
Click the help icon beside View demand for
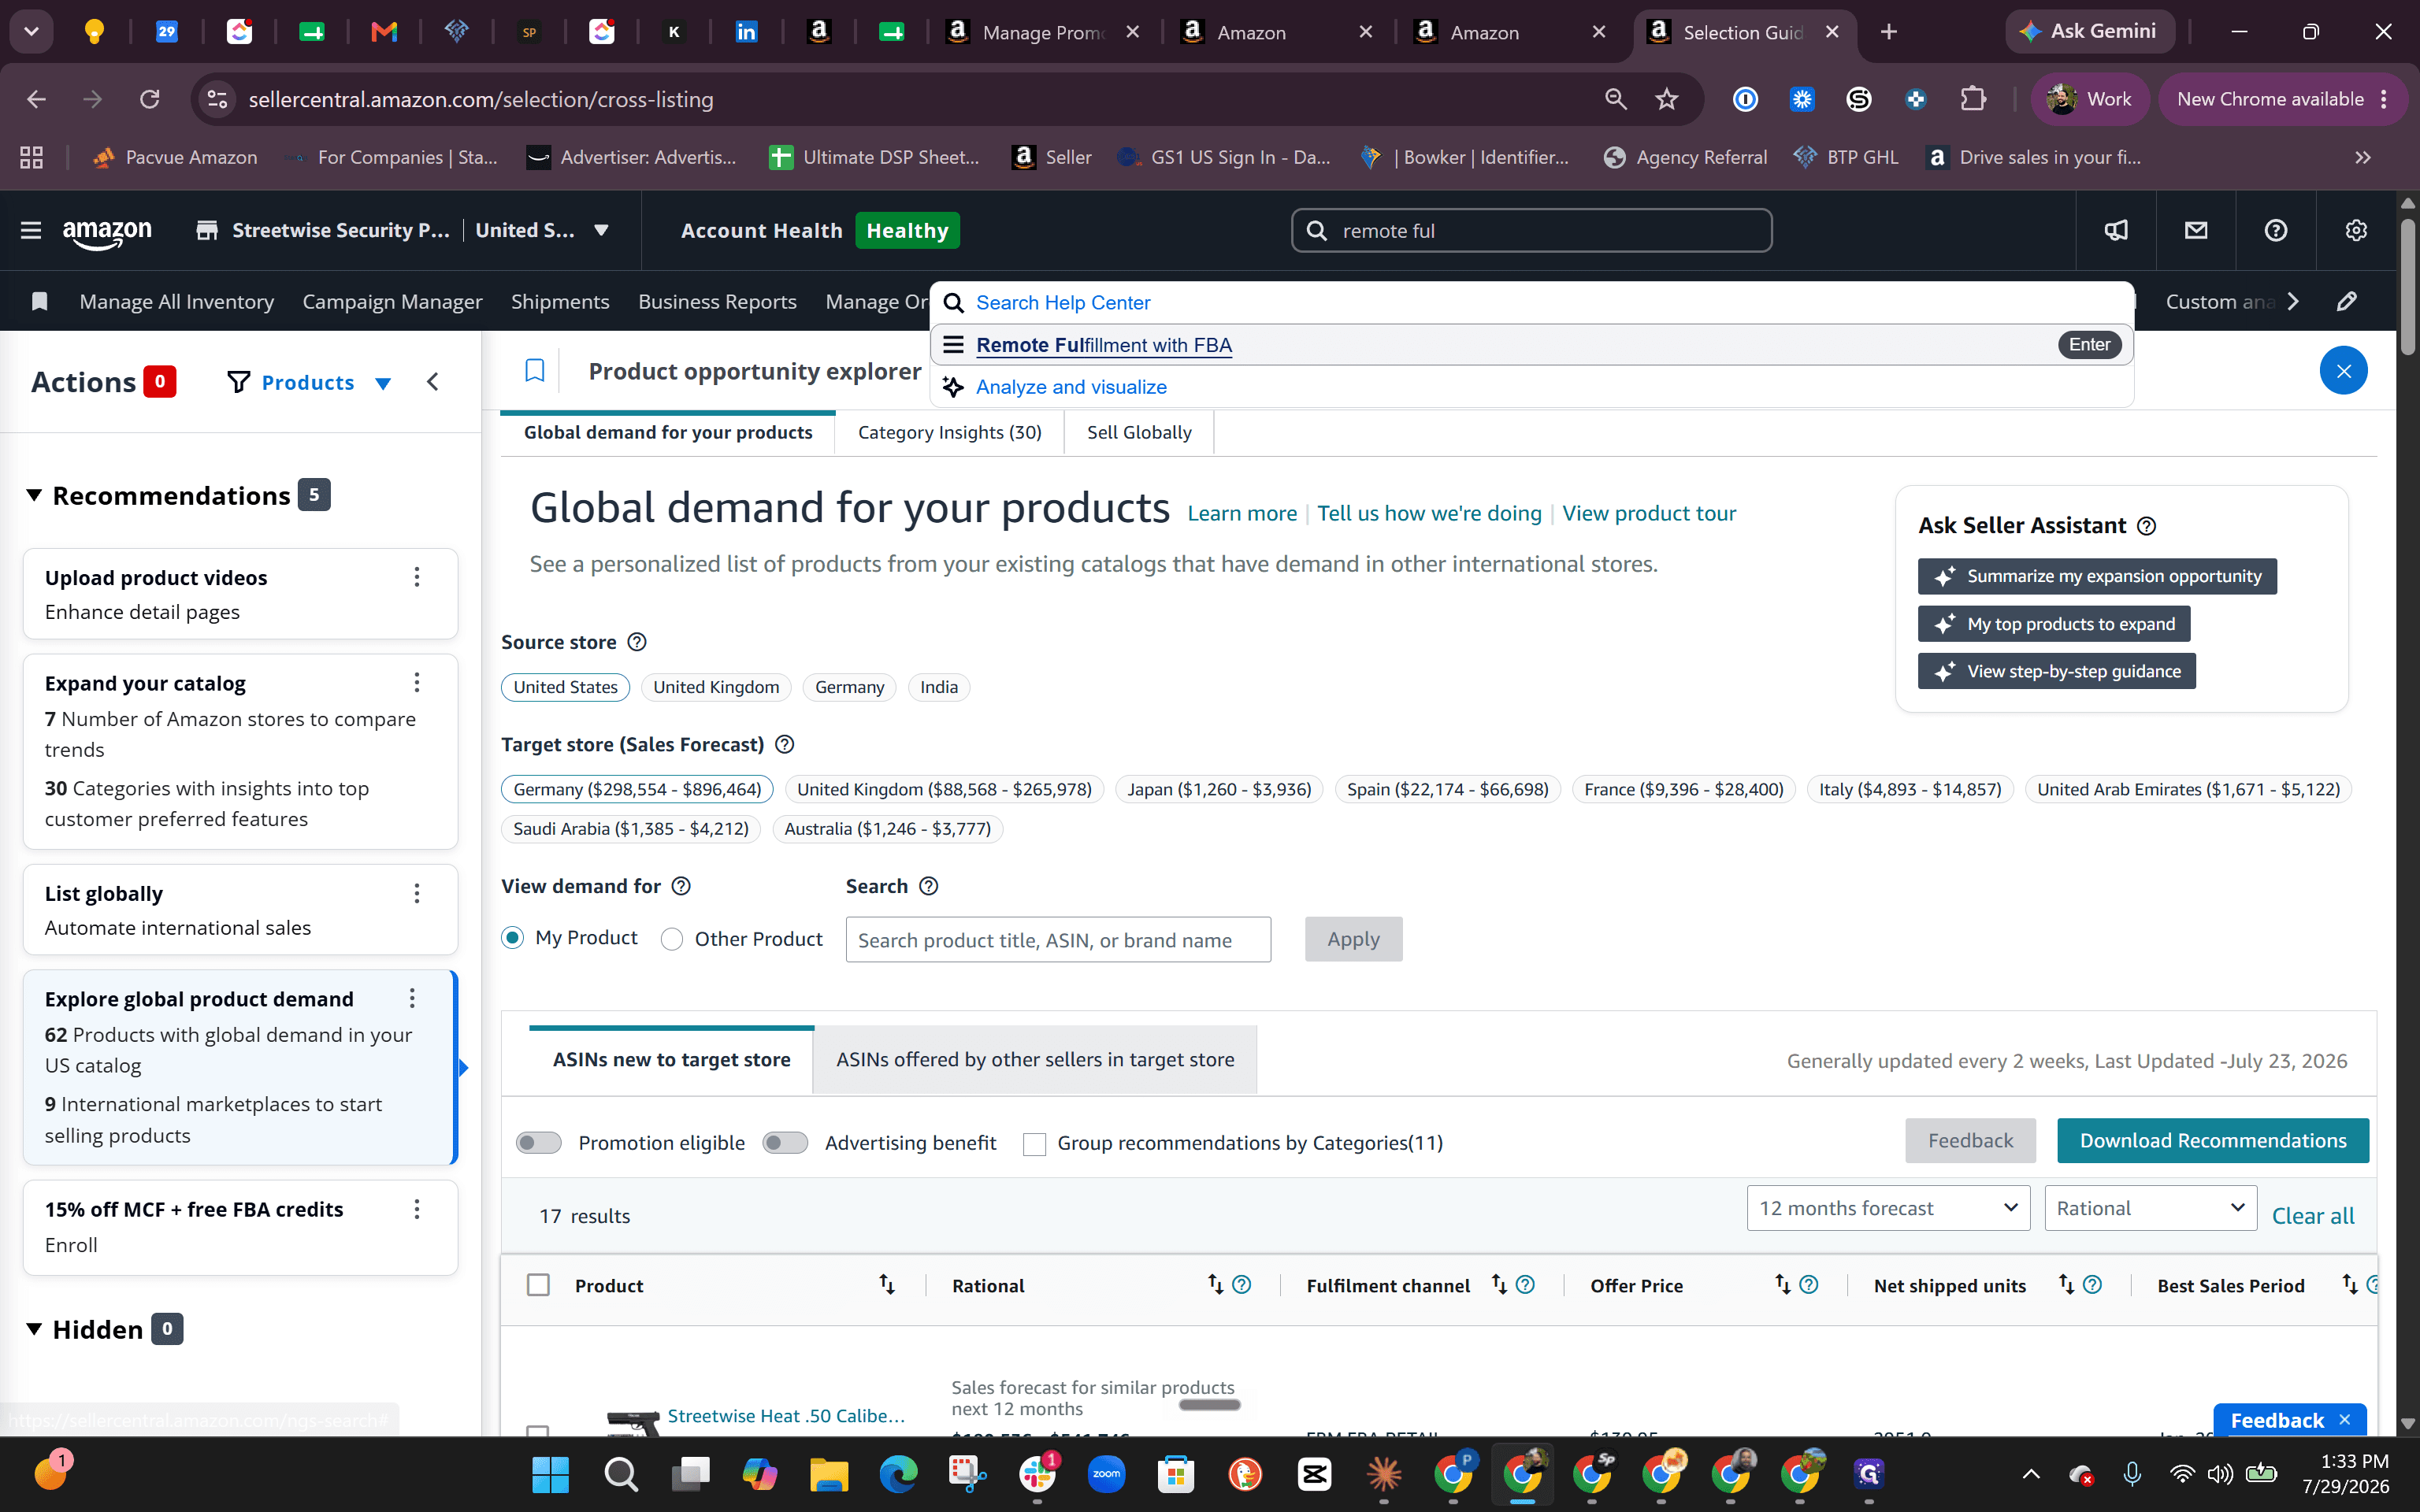(x=681, y=886)
